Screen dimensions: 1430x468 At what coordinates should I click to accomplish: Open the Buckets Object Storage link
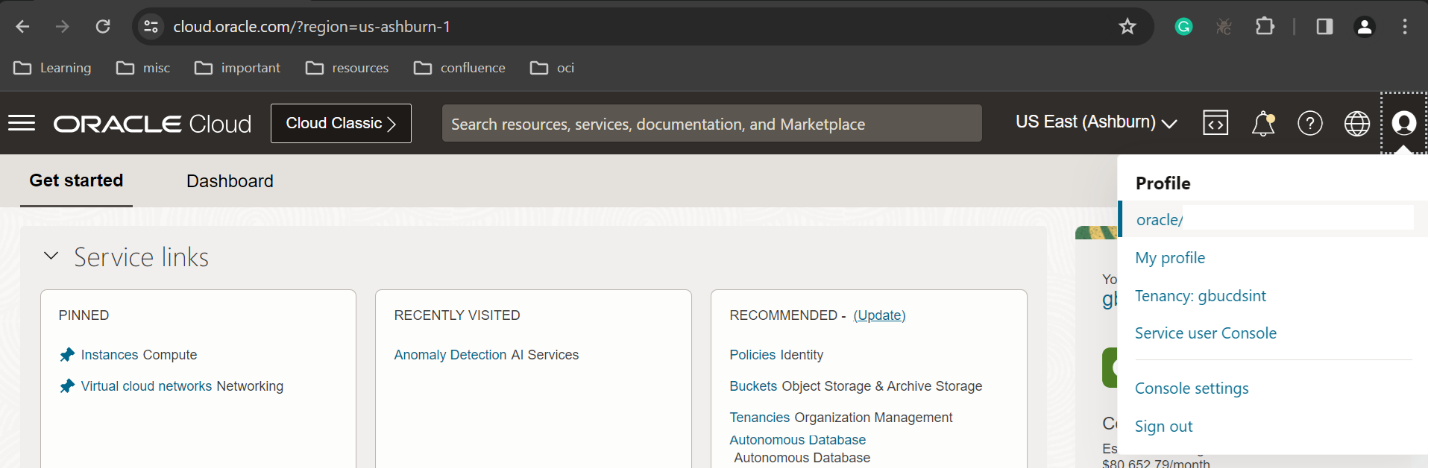(753, 386)
